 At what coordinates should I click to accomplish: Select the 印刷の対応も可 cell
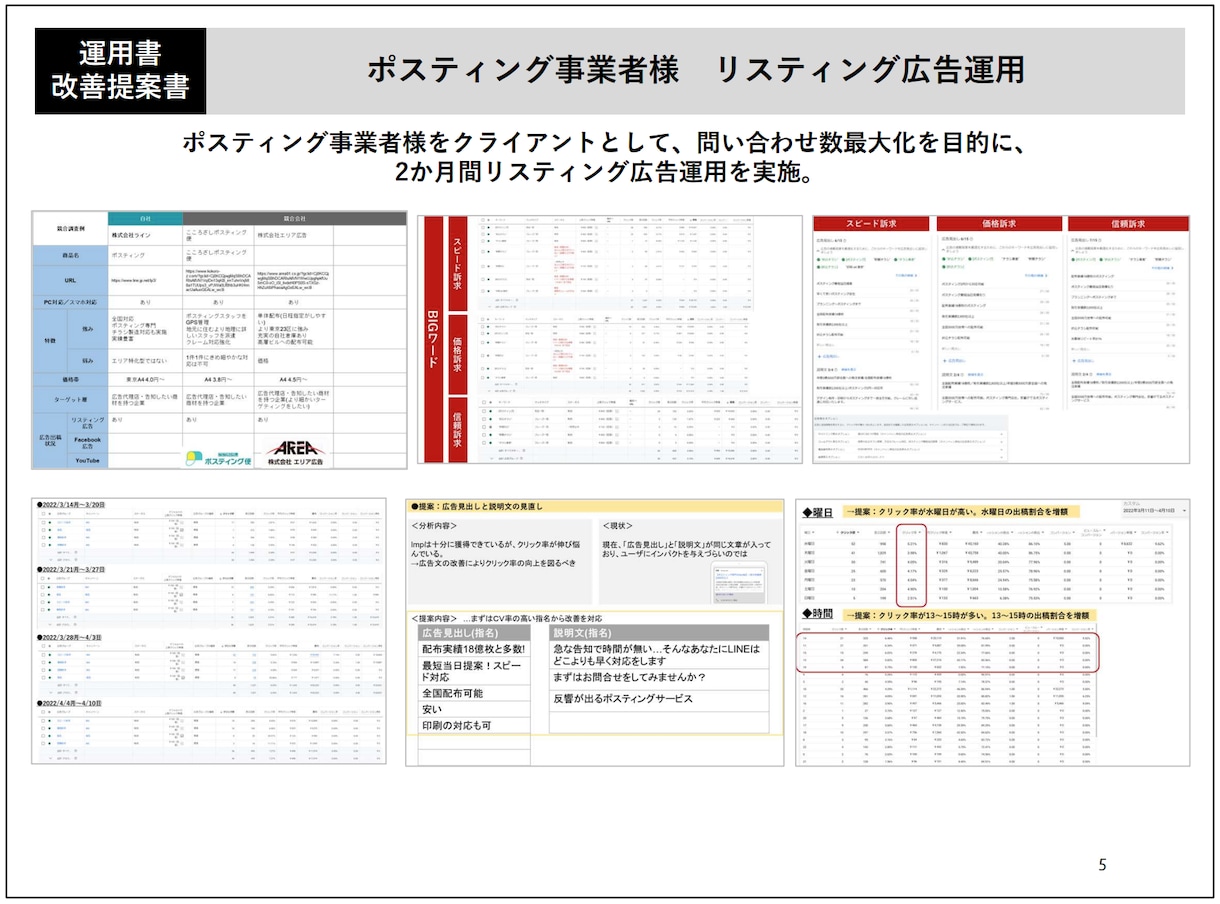tap(474, 725)
